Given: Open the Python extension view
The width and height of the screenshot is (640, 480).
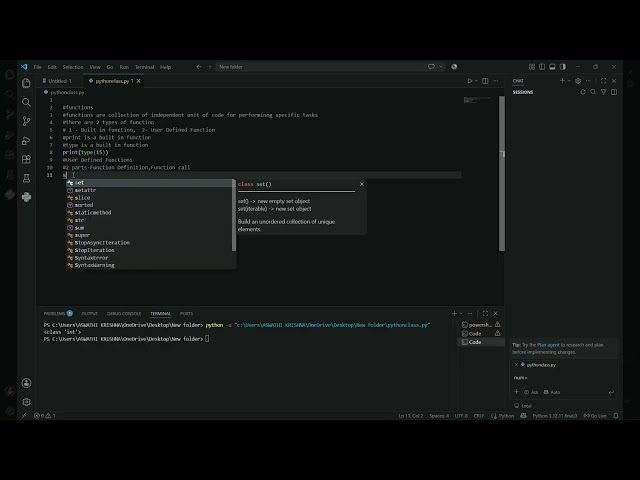Looking at the screenshot, I should (x=26, y=197).
